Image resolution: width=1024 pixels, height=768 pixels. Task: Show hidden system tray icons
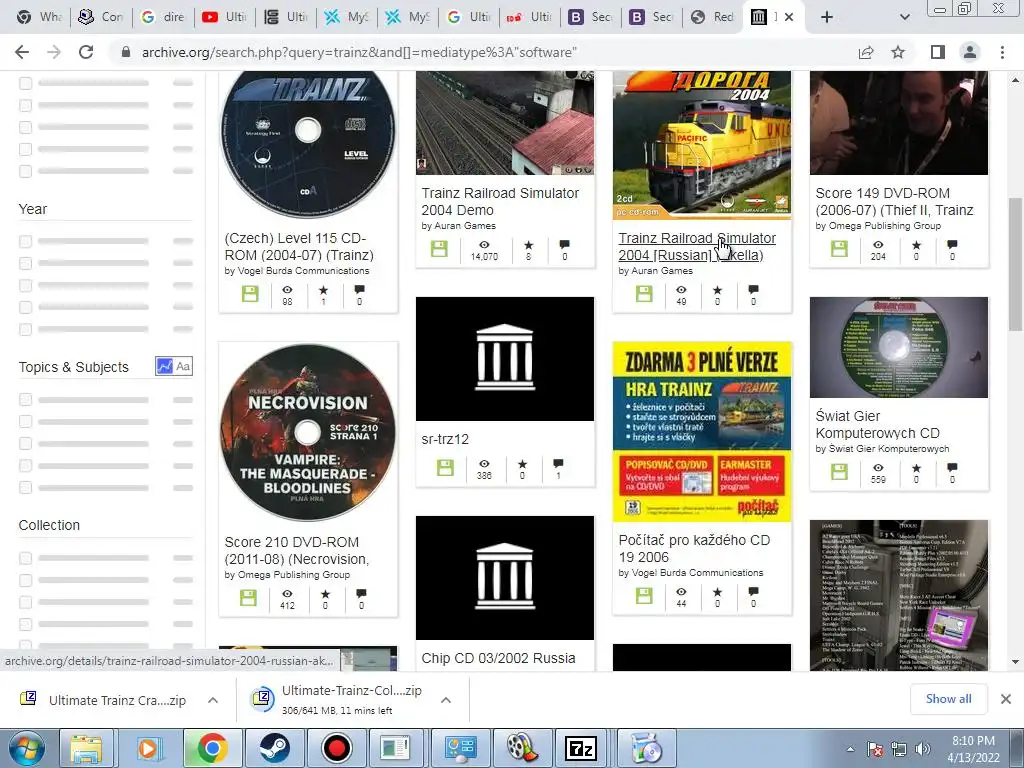tap(850, 749)
